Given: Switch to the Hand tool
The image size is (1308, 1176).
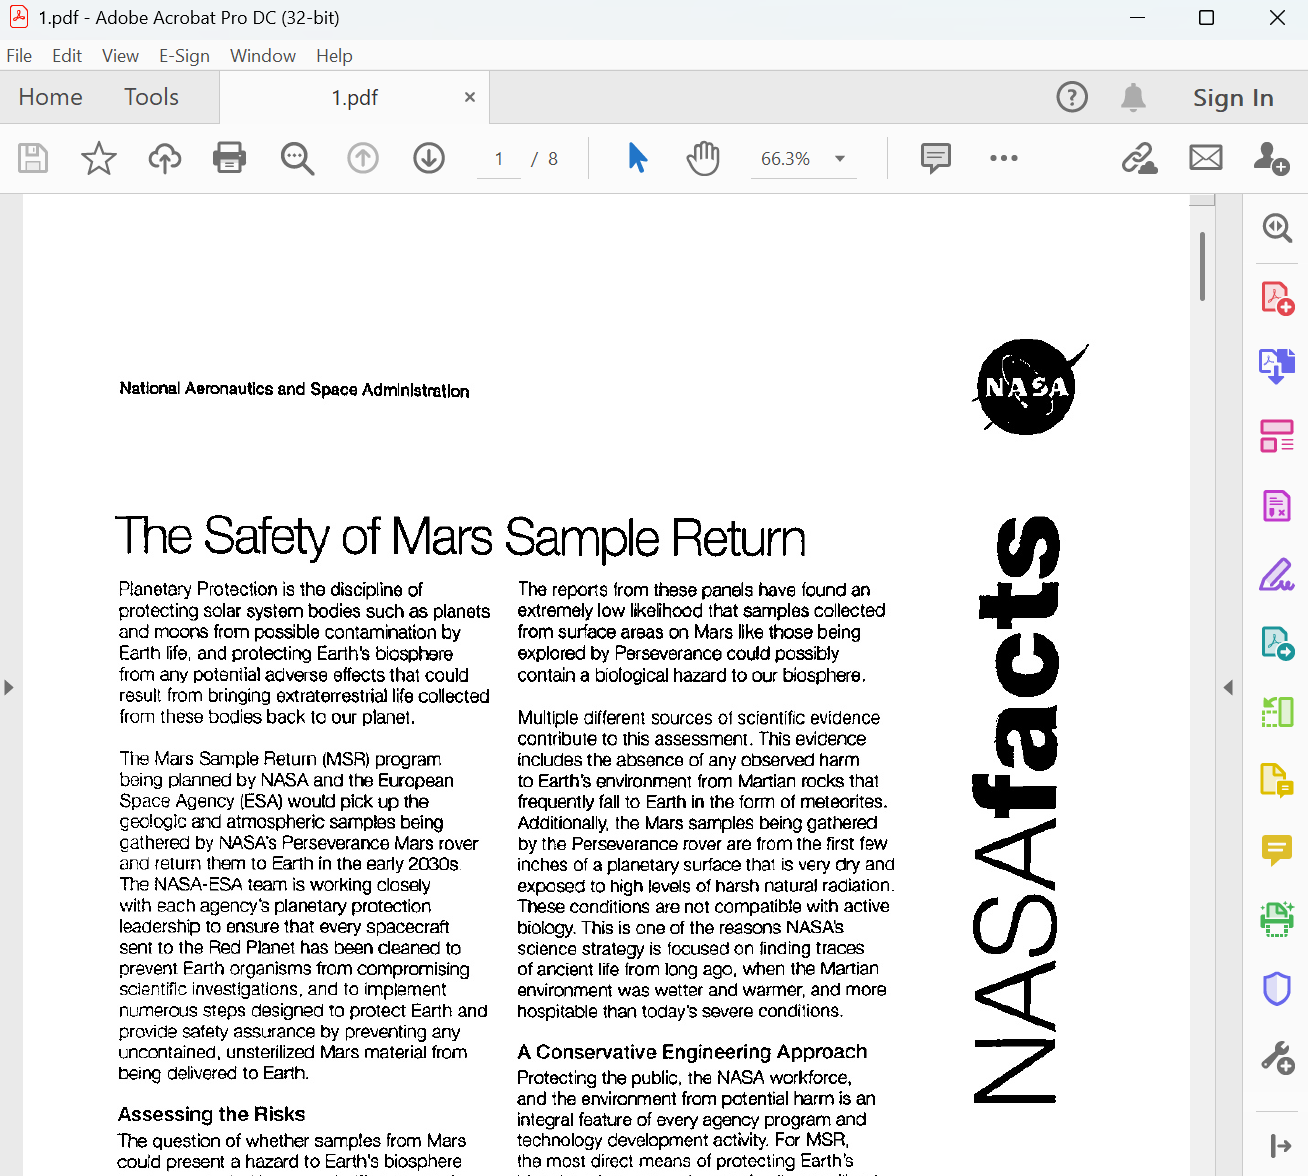Looking at the screenshot, I should 703,158.
